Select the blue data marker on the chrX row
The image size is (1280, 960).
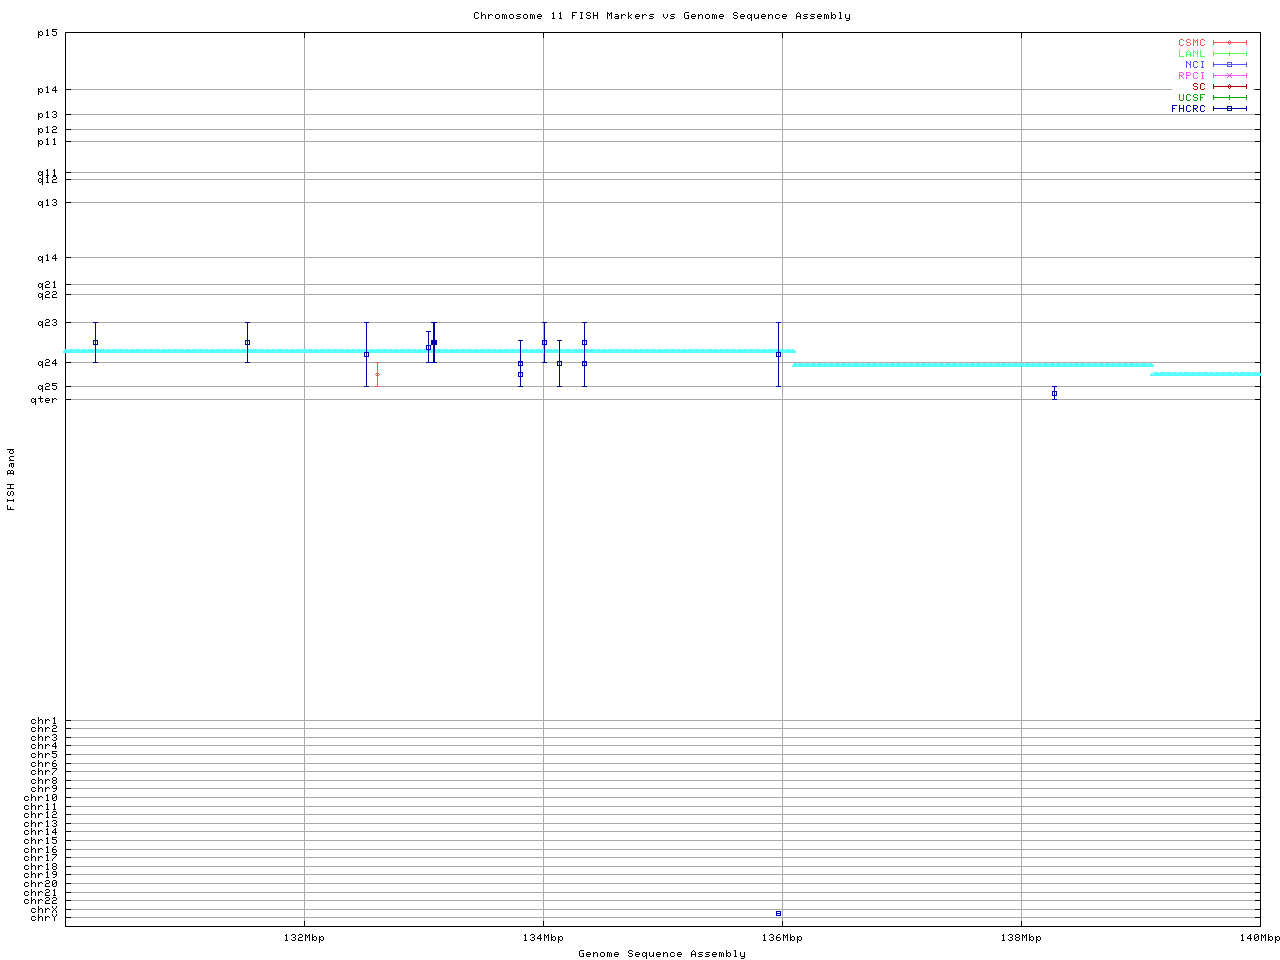click(778, 913)
